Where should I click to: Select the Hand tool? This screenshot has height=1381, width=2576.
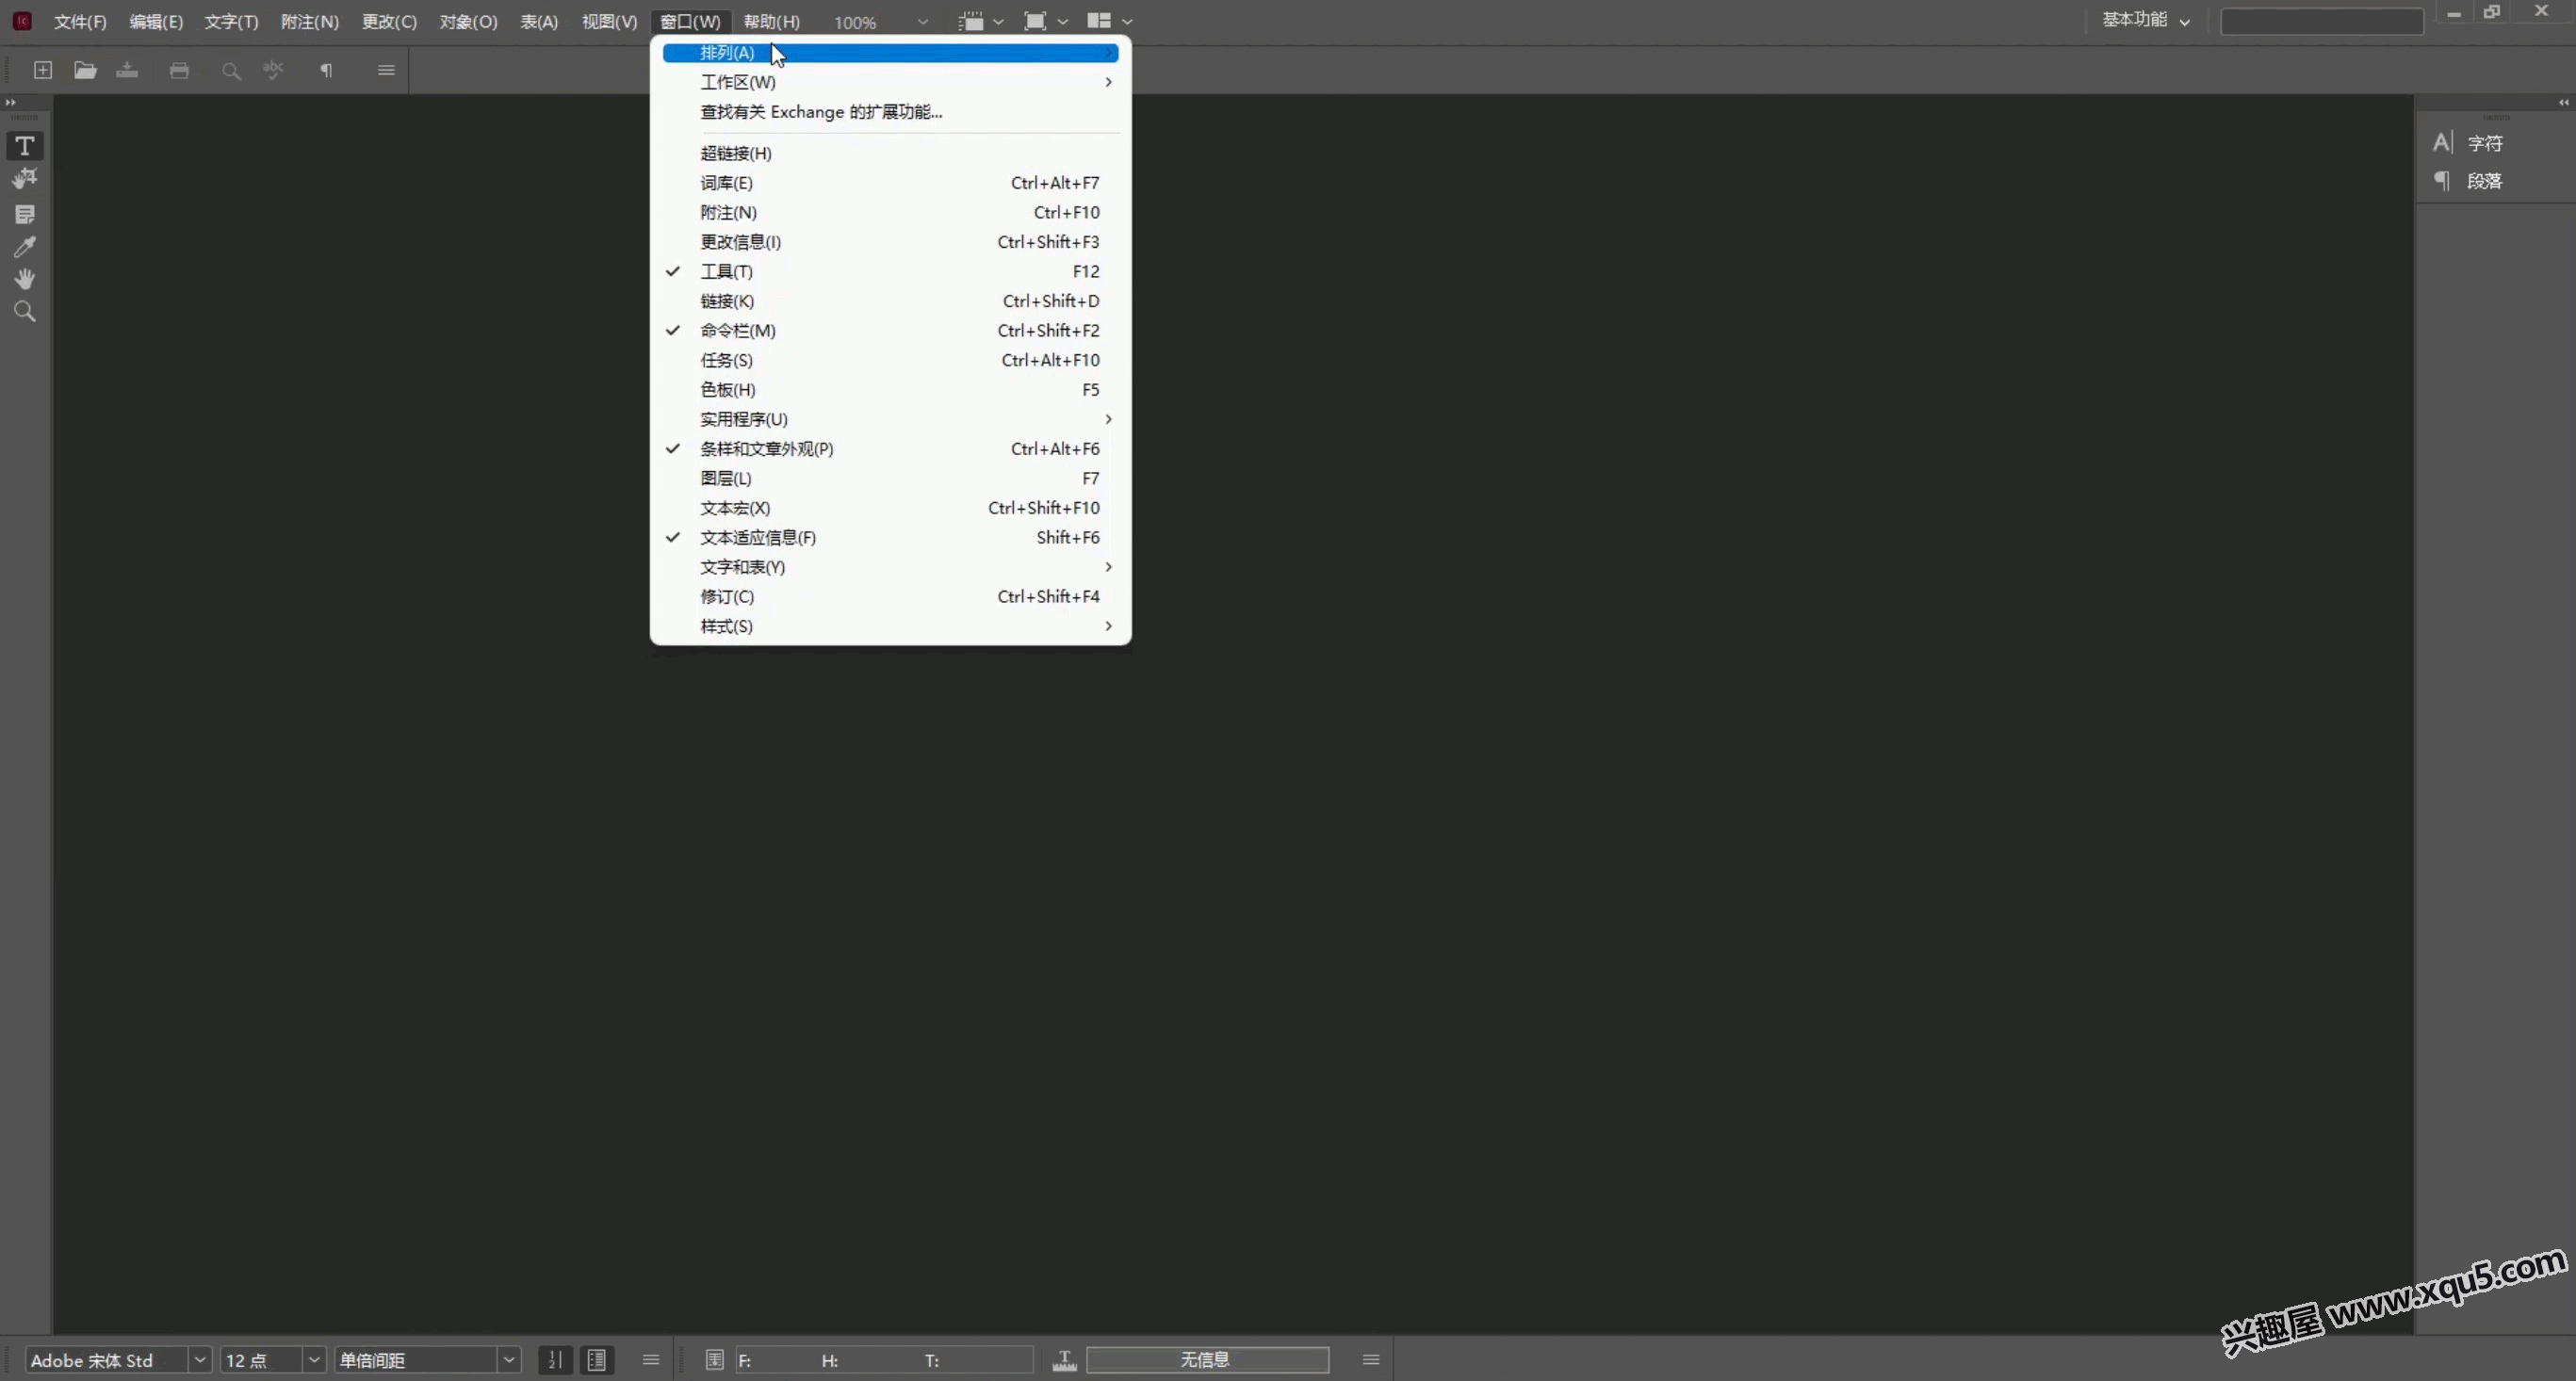pos(25,279)
